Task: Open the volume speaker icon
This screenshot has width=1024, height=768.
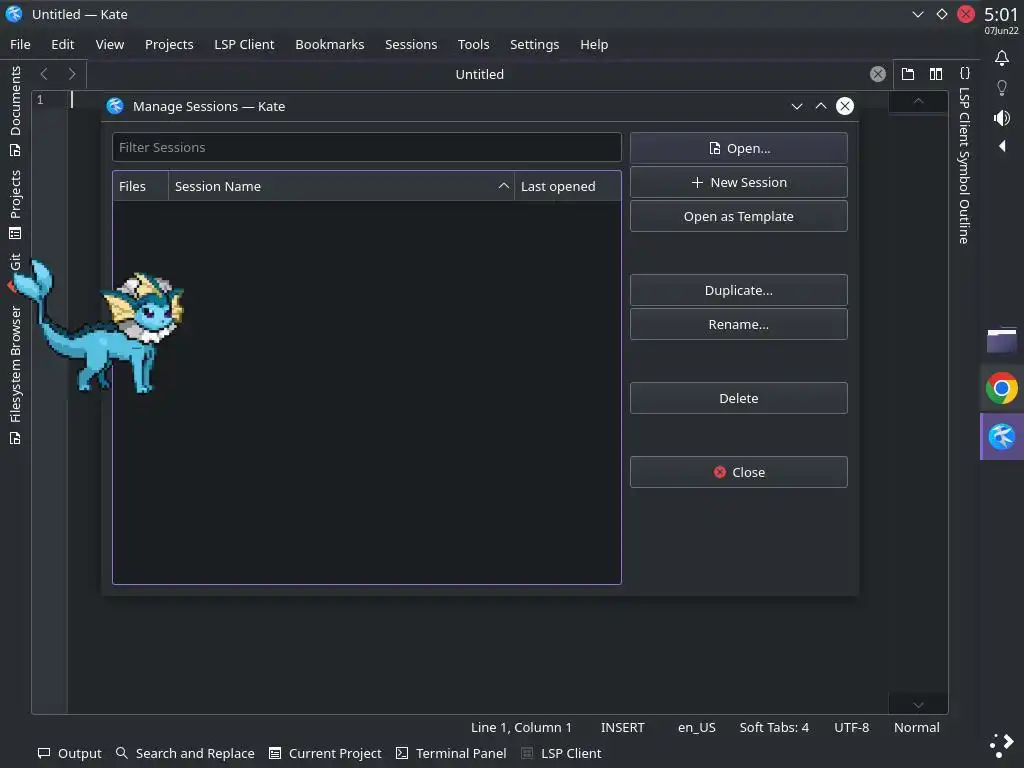Action: (x=1002, y=118)
